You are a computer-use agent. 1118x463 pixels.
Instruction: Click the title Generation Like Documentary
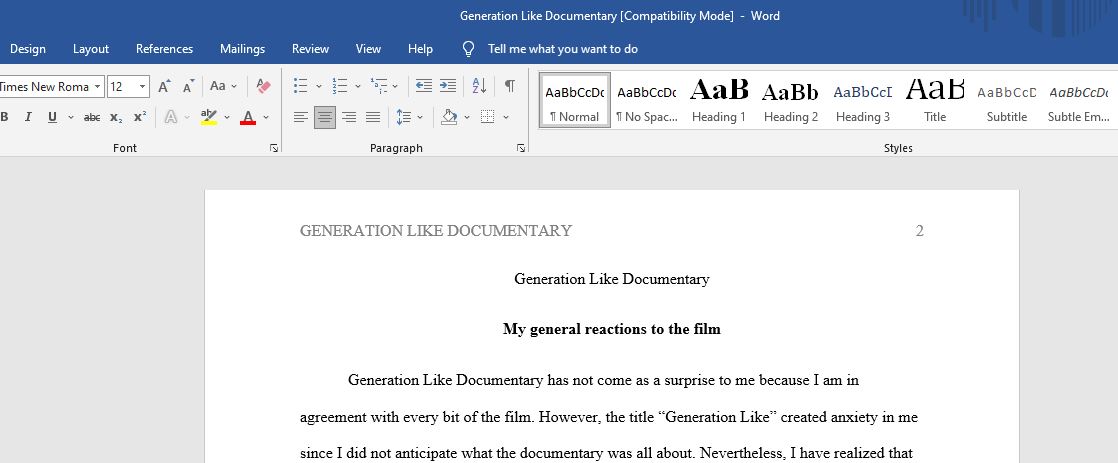tap(612, 279)
